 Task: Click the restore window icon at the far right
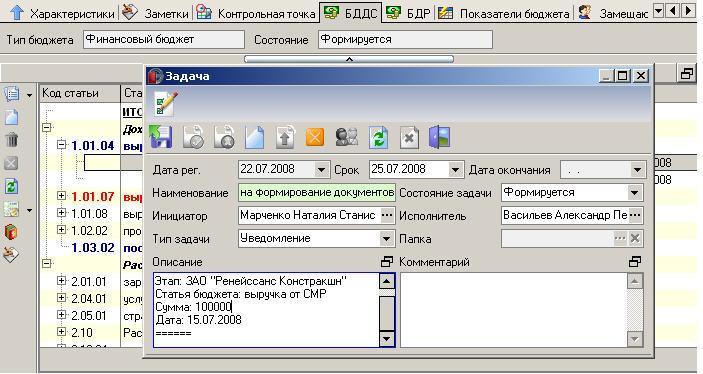coord(686,74)
